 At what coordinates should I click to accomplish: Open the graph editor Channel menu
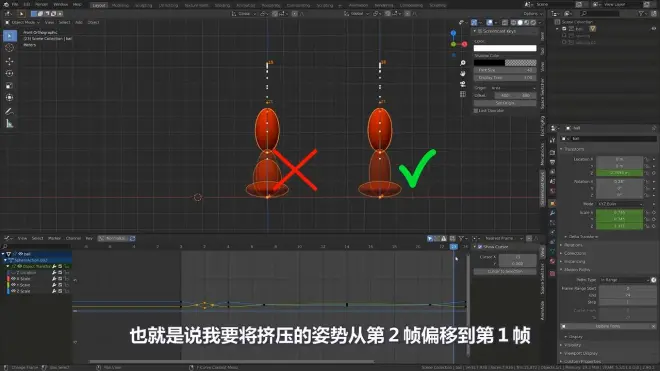pyautogui.click(x=73, y=238)
